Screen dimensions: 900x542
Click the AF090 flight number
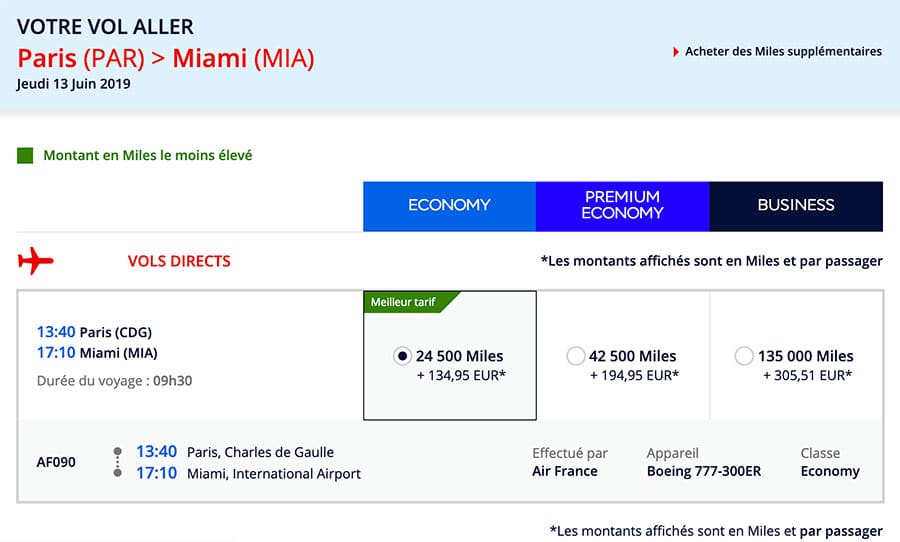click(56, 462)
